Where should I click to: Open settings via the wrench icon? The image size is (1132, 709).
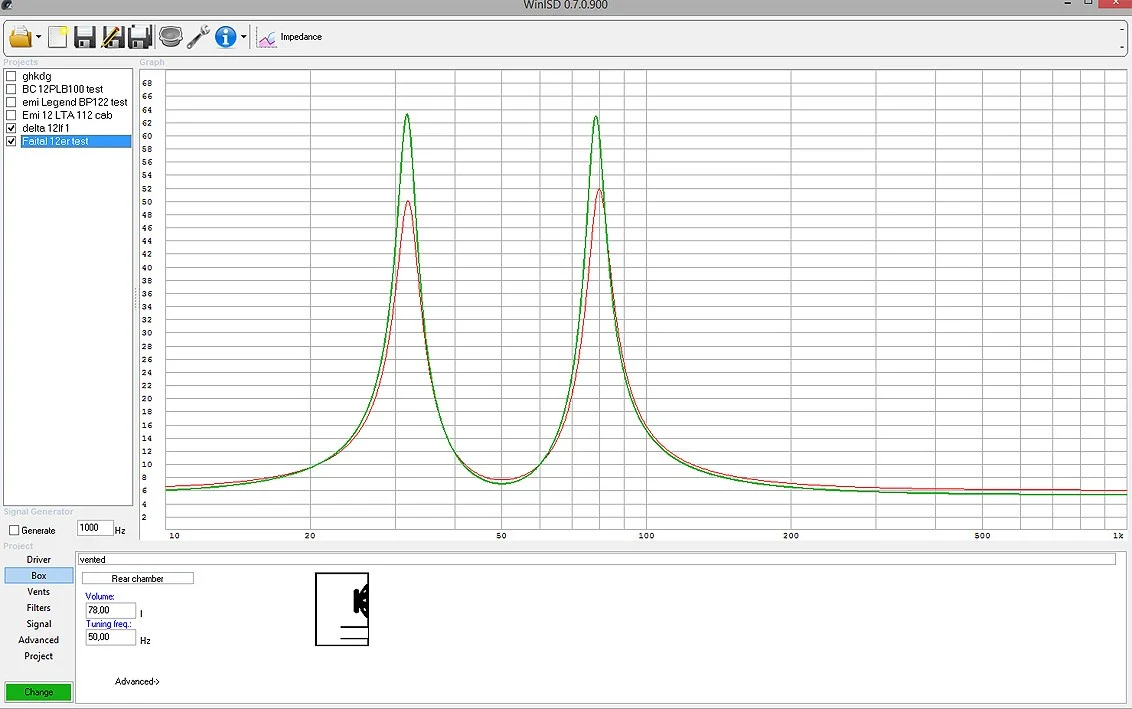(x=198, y=38)
